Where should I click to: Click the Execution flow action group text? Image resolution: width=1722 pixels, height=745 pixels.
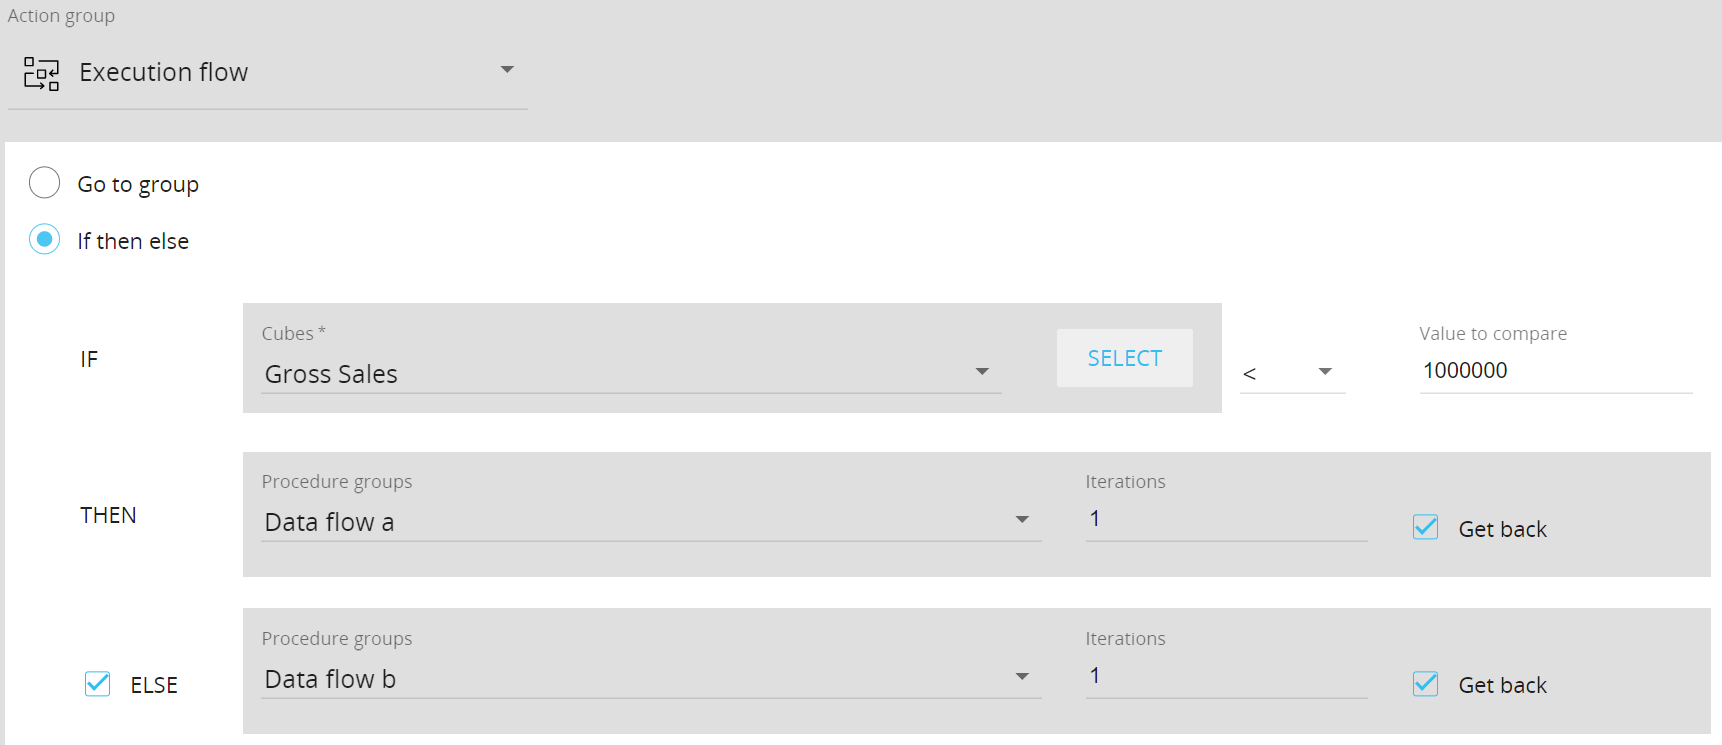[x=164, y=72]
